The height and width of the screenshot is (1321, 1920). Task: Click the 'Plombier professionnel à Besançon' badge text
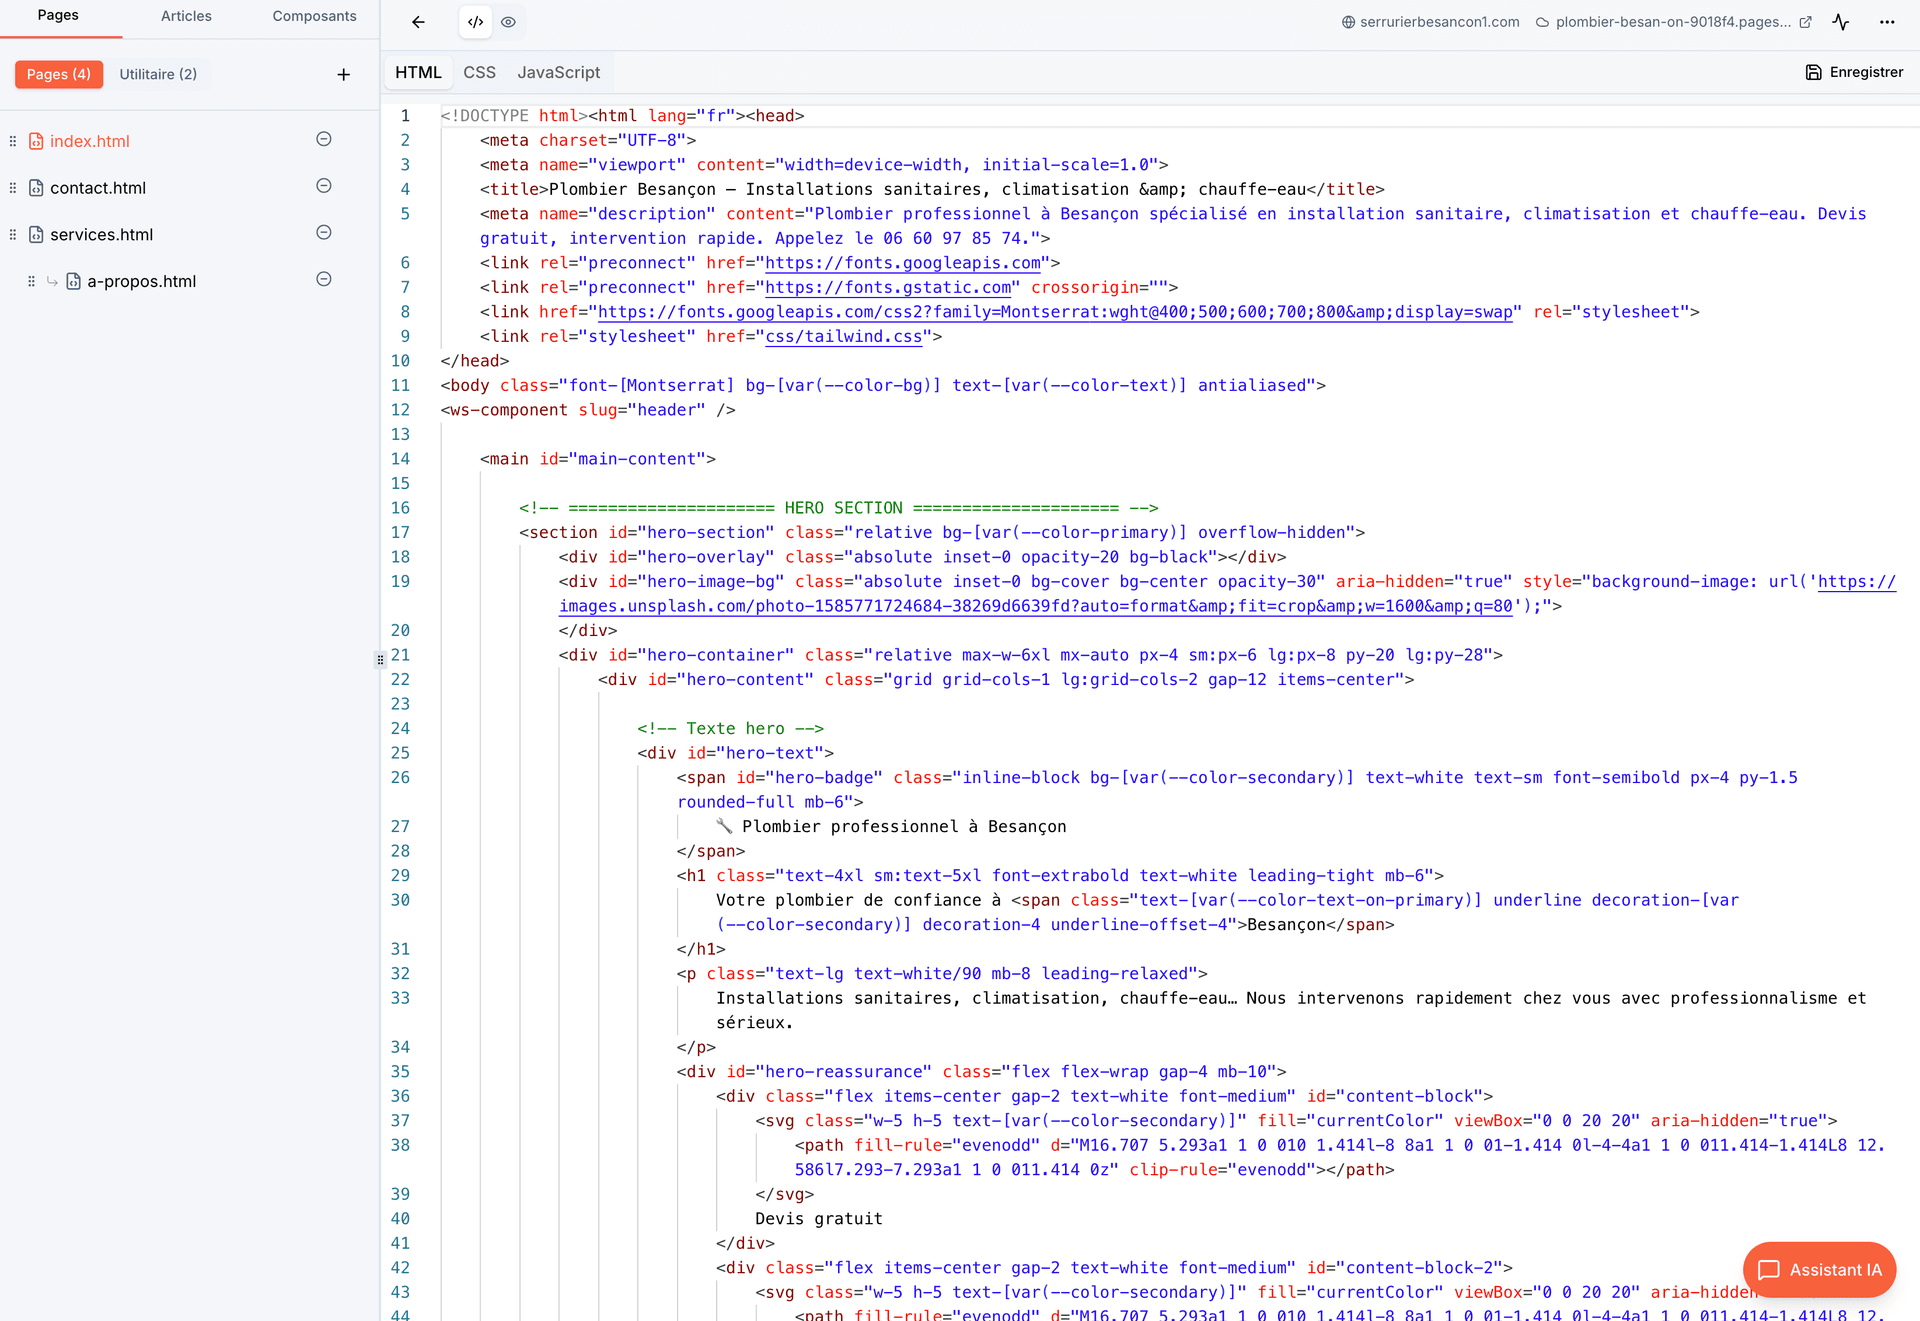(x=904, y=826)
